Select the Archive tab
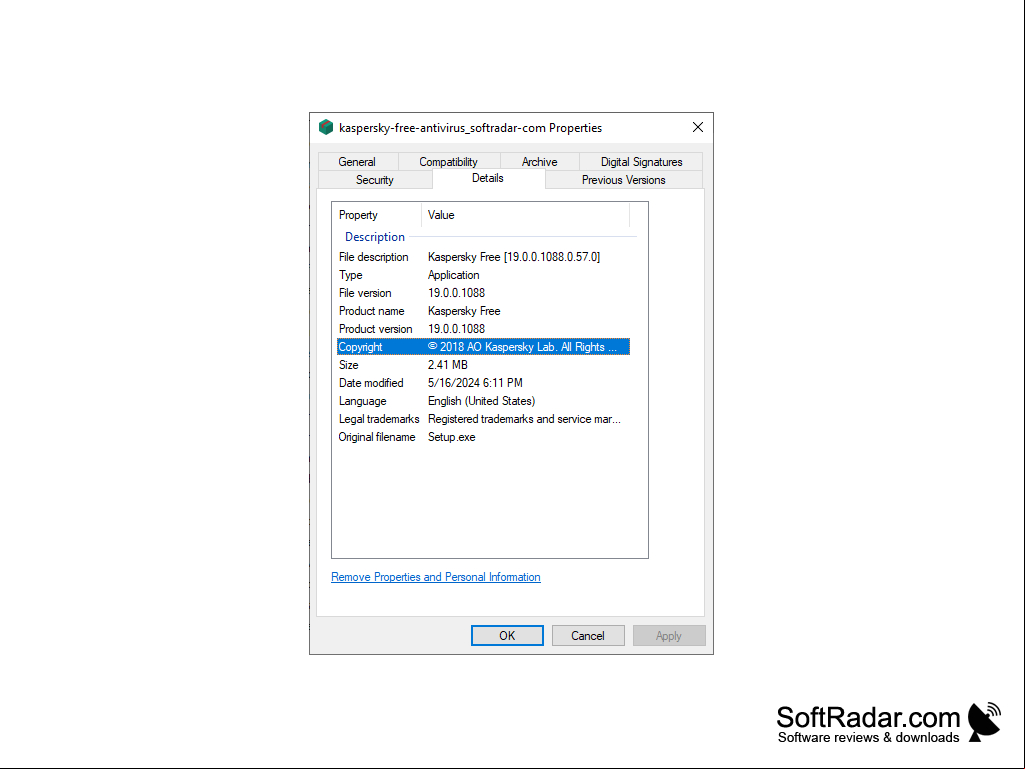Viewport: 1025px width, 769px height. 539,162
